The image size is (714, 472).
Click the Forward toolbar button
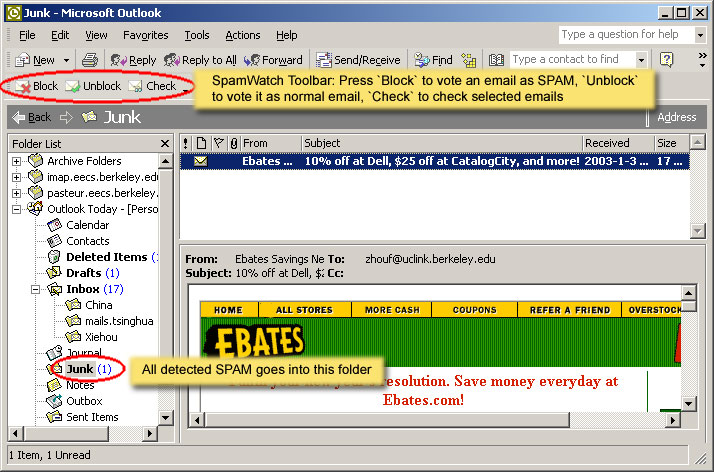[x=273, y=60]
